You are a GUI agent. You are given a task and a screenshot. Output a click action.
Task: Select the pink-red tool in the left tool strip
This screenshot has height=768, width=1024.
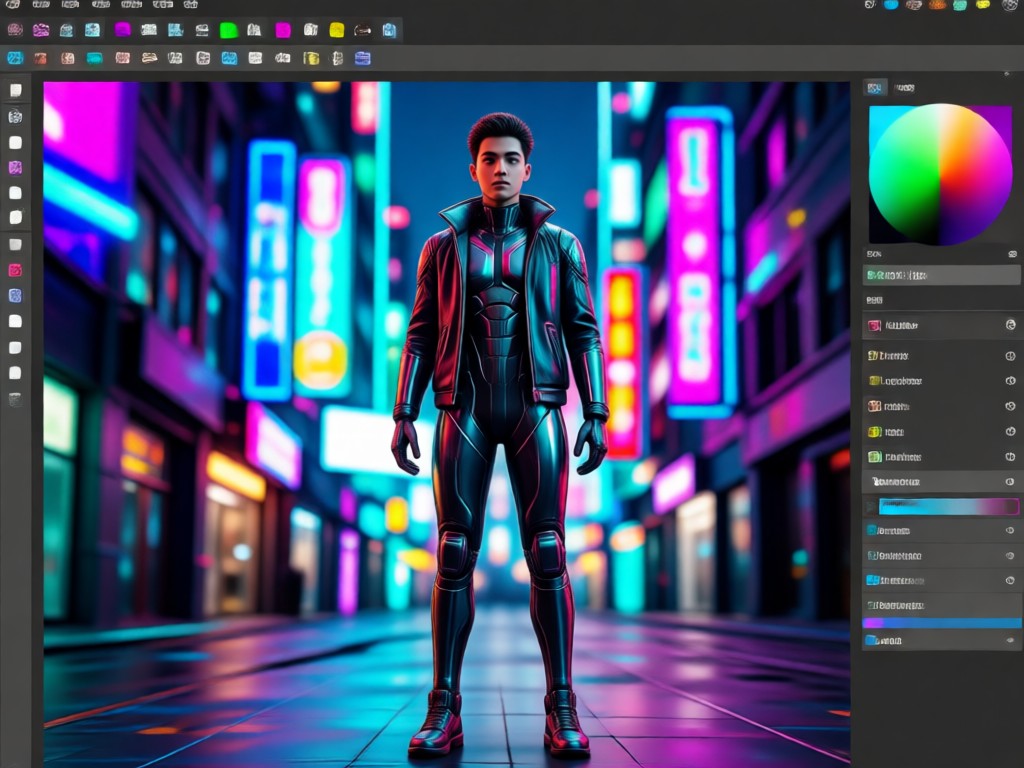pos(15,270)
